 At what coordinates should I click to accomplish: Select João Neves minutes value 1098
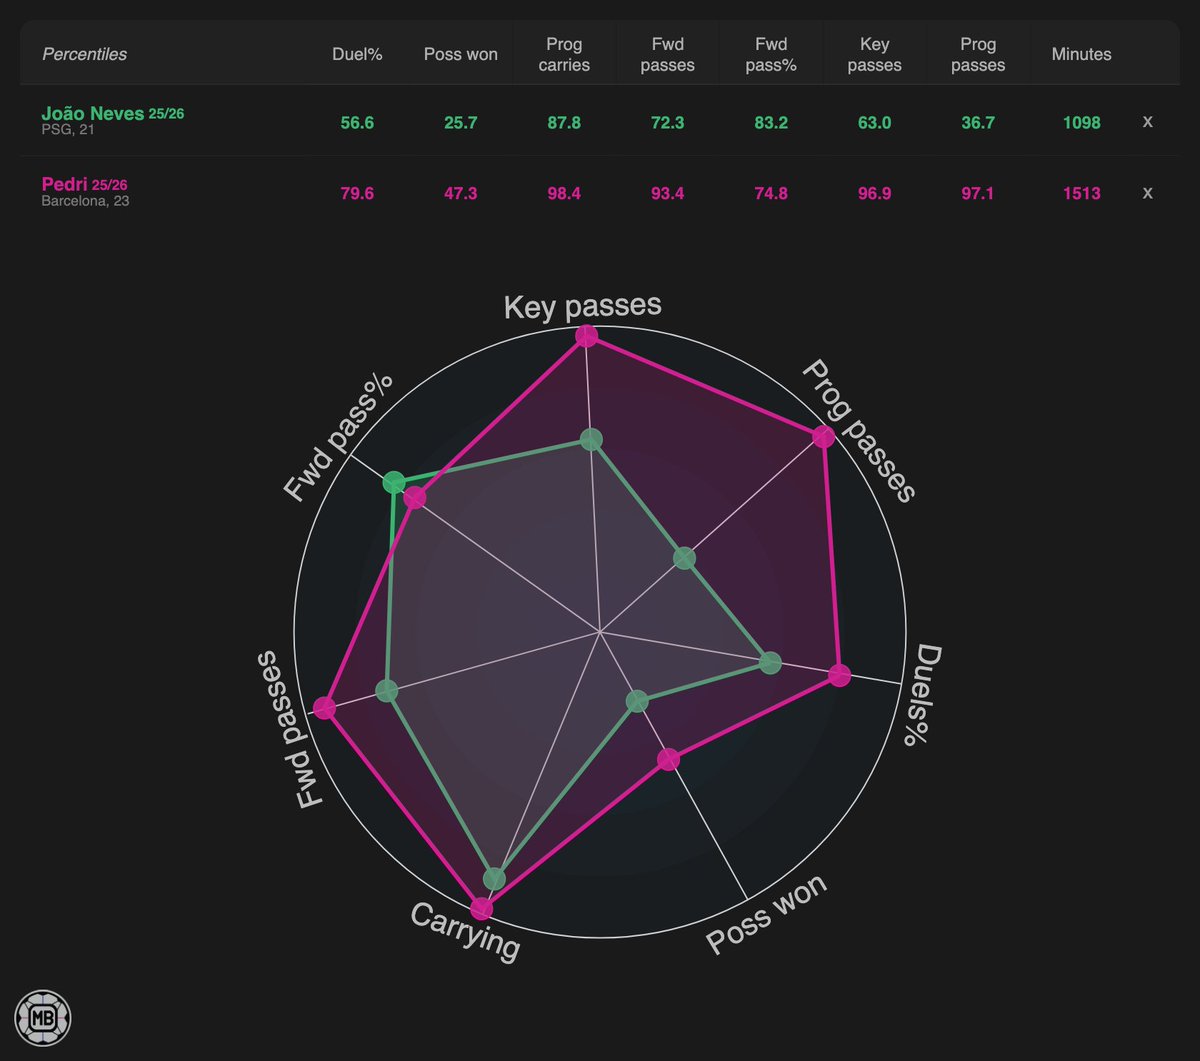click(x=1082, y=122)
